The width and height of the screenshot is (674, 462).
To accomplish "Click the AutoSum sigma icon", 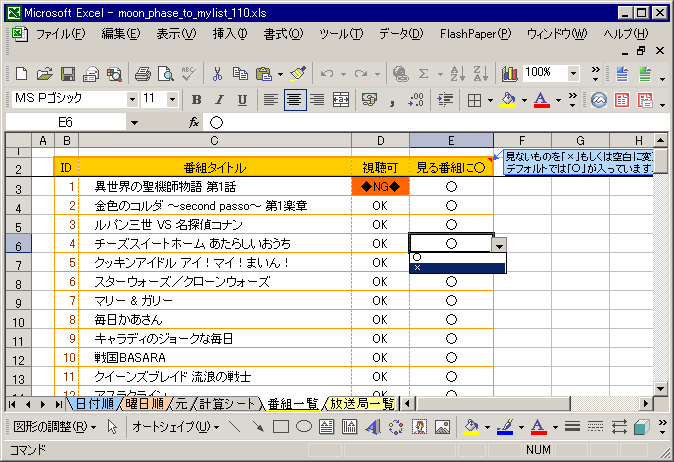I will 423,73.
